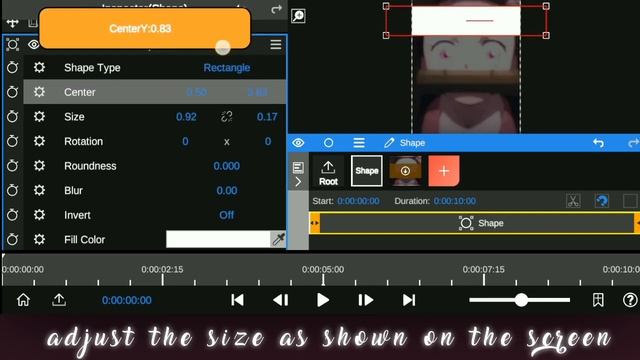Open gear settings for Fill Color
640x360 pixels.
point(39,239)
